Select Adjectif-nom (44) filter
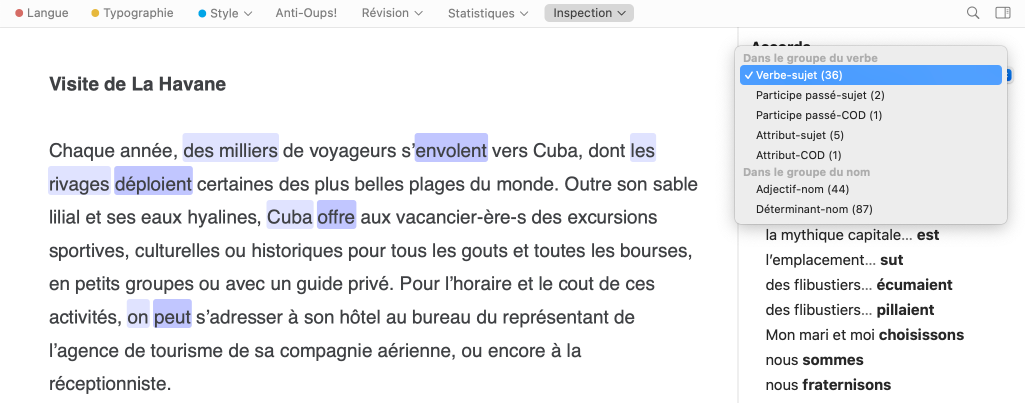1025x403 pixels. pyautogui.click(x=802, y=189)
